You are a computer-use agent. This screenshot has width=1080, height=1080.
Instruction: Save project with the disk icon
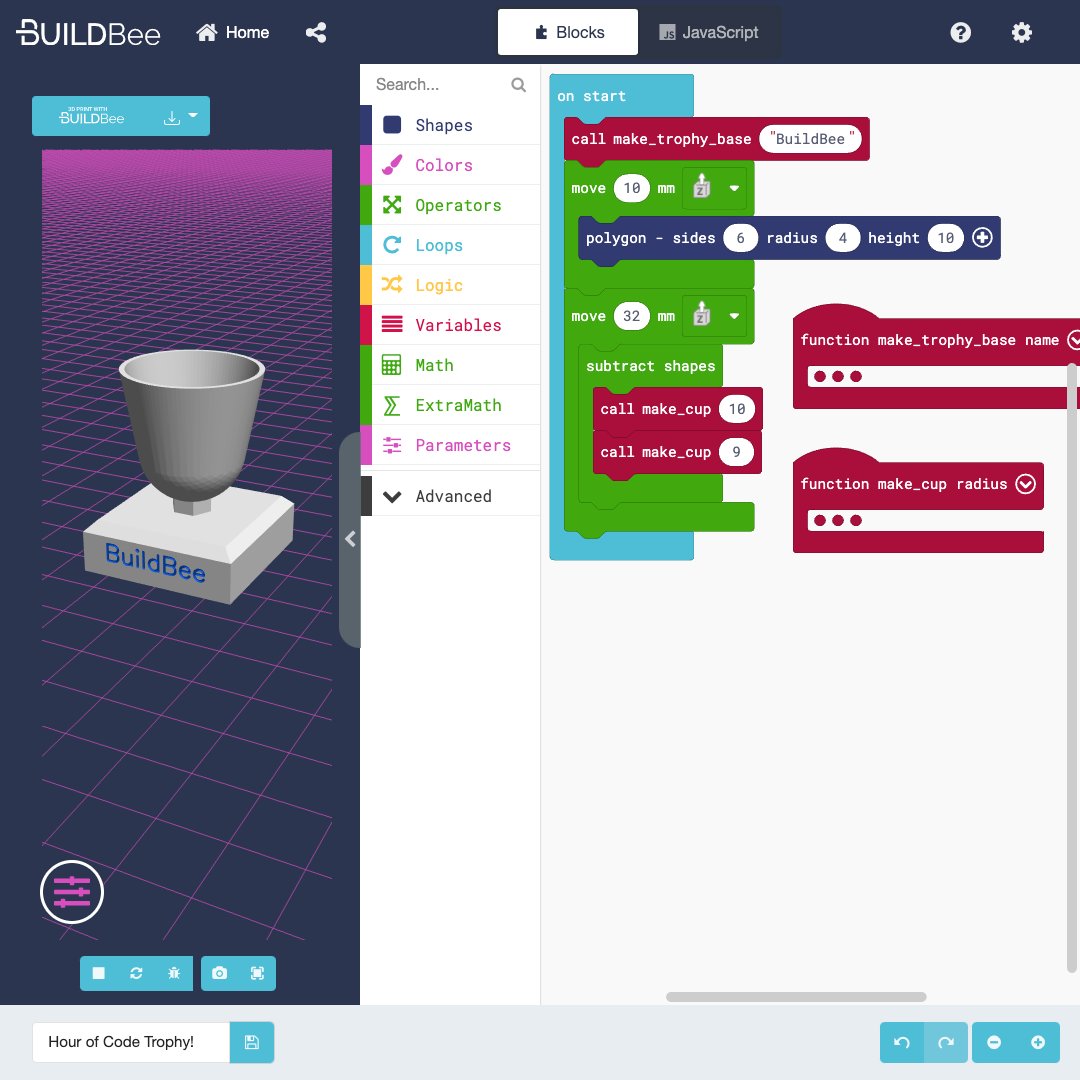(x=251, y=1042)
